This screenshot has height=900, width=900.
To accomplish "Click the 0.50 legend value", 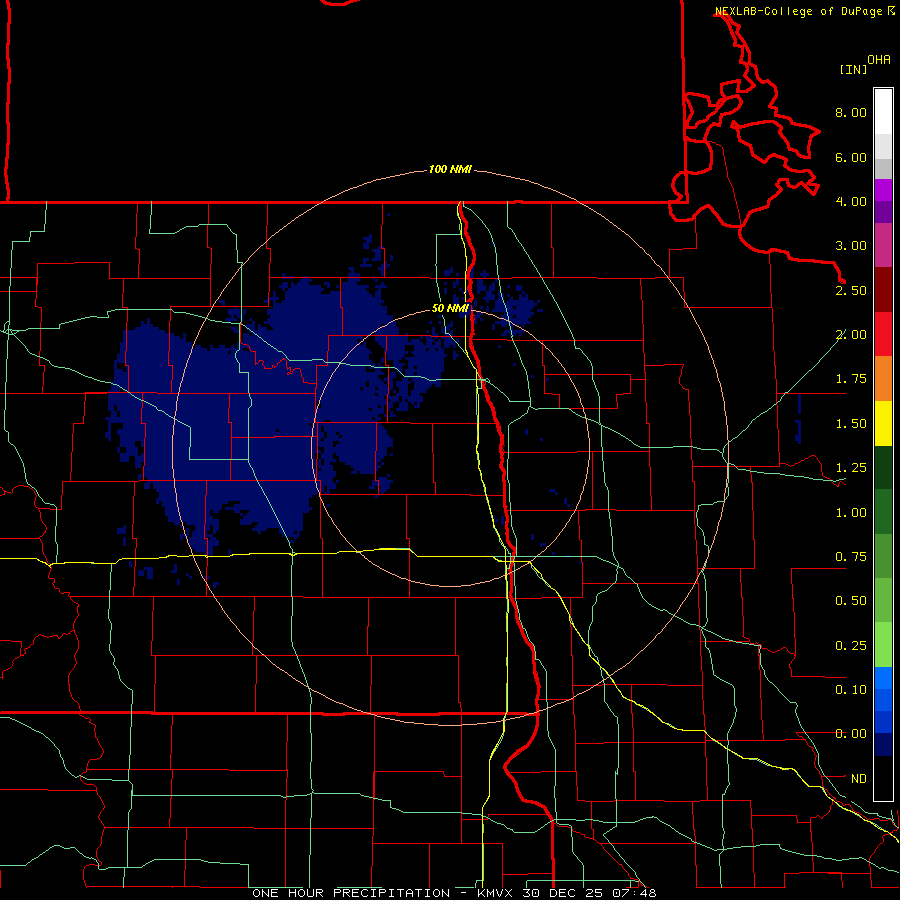I will click(851, 601).
